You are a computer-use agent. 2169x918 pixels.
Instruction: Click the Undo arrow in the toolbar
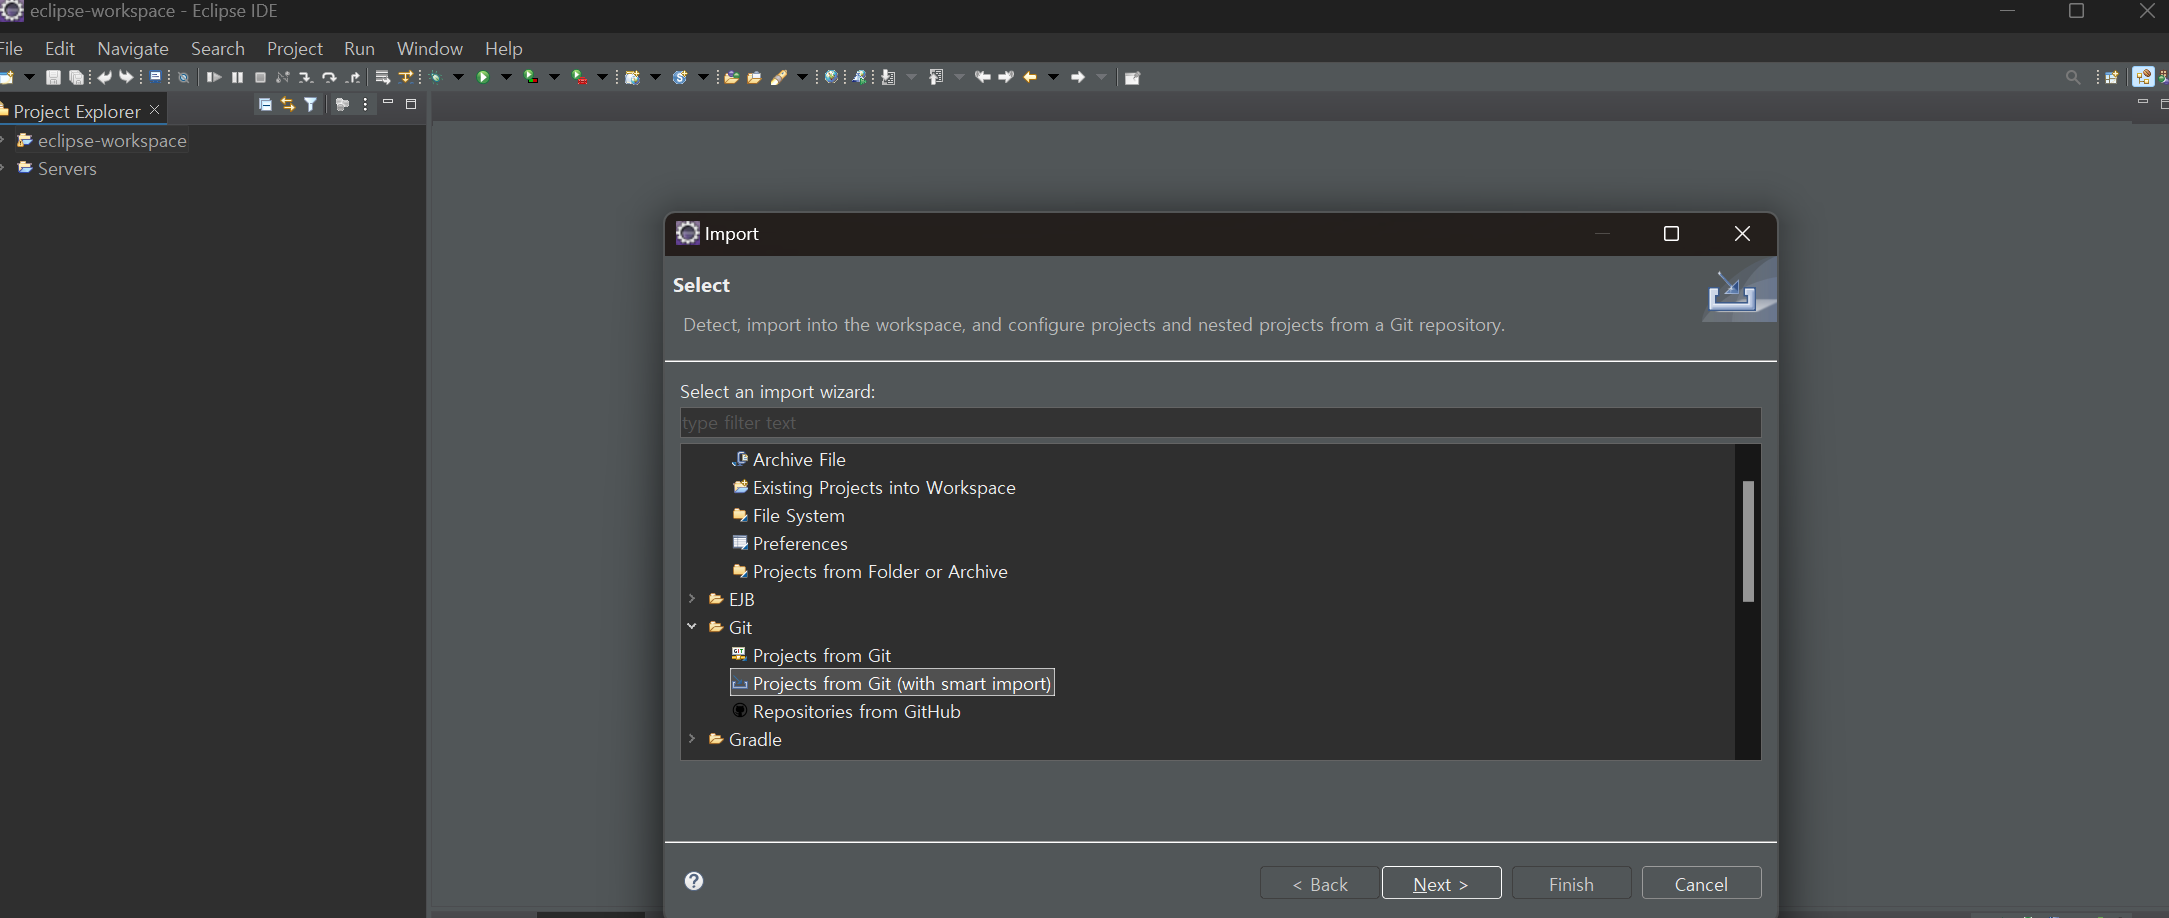point(104,77)
